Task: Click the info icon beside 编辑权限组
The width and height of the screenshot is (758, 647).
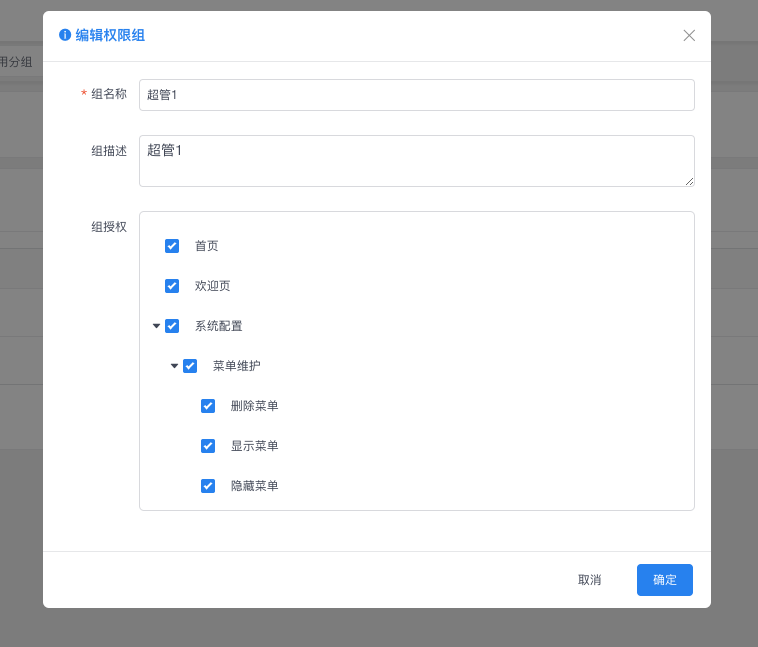Action: click(x=65, y=35)
